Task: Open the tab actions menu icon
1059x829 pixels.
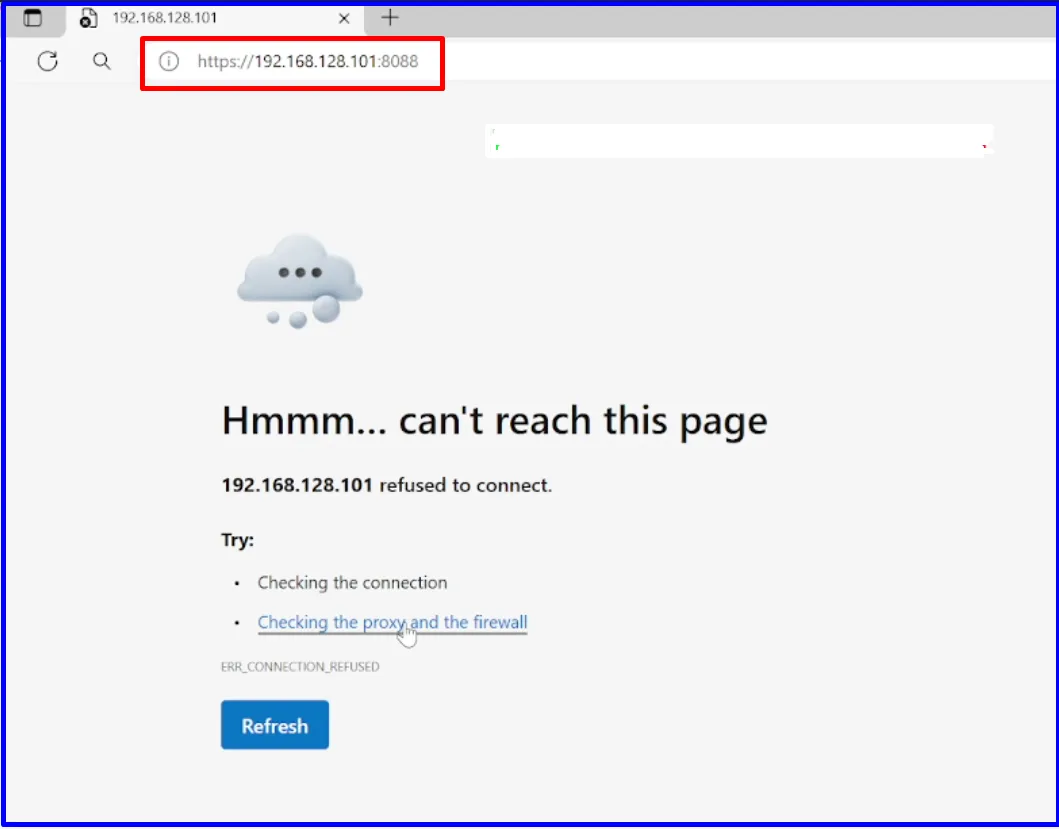Action: [x=32, y=18]
